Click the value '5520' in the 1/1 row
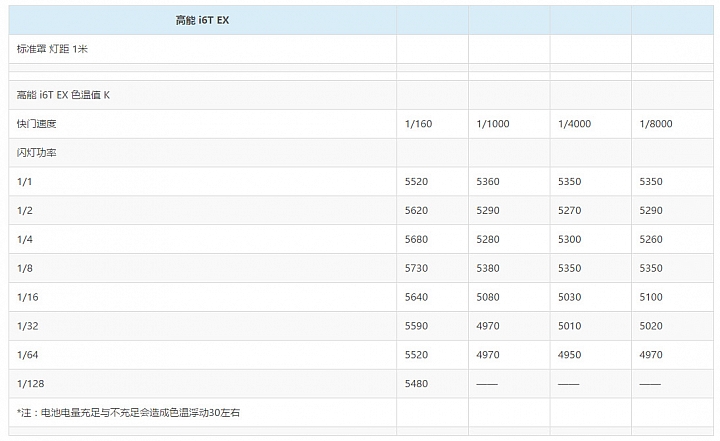Screen dimensions: 720x441 coord(416,182)
